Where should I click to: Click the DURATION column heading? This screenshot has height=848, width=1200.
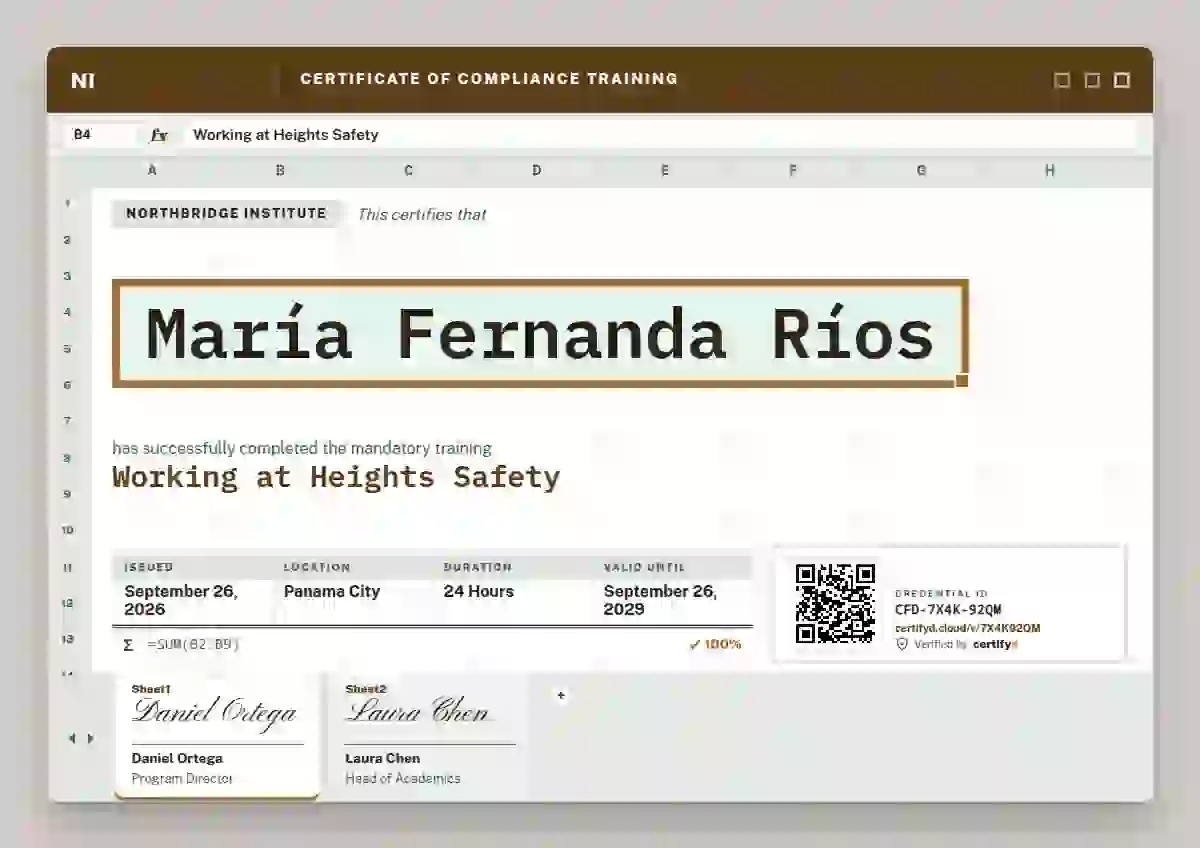pos(478,567)
